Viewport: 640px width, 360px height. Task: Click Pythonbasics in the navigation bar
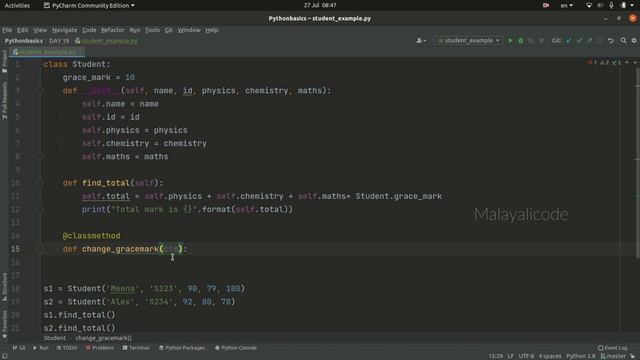pyautogui.click(x=24, y=41)
